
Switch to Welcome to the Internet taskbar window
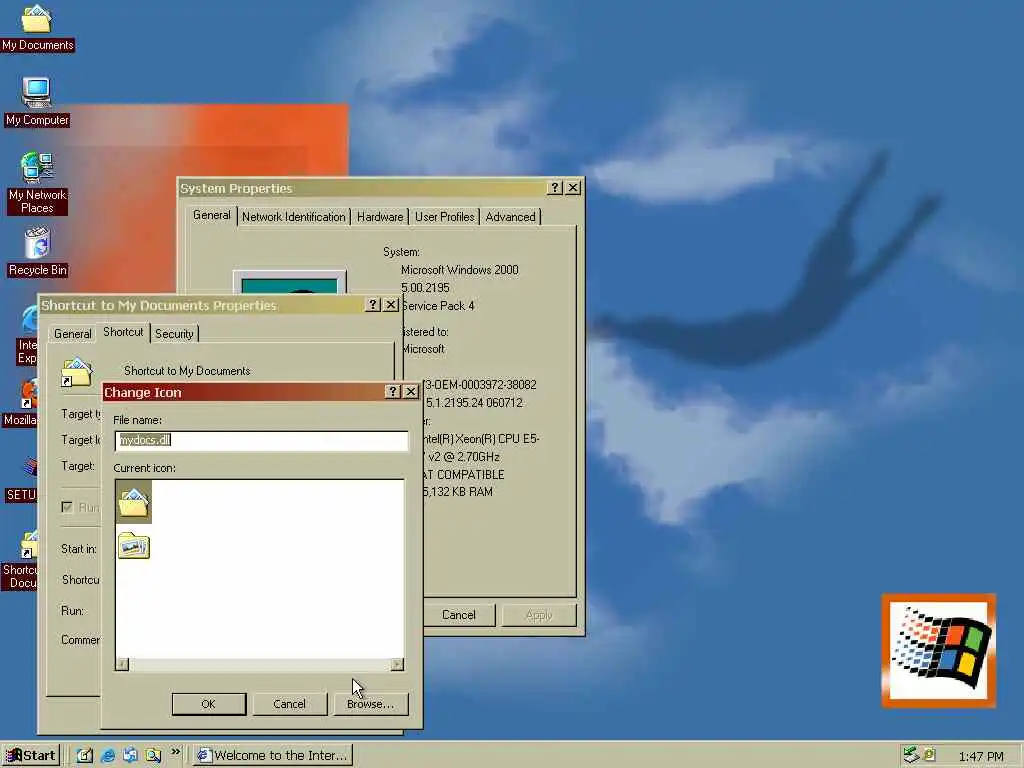pyautogui.click(x=273, y=756)
